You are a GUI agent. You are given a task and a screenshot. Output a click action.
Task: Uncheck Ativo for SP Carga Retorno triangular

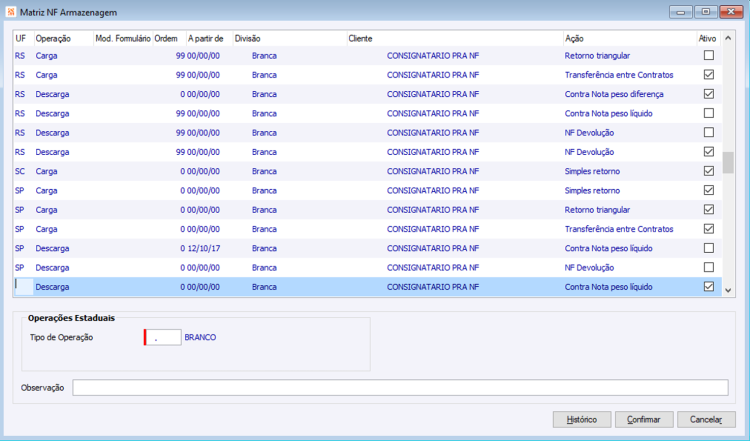tap(708, 209)
